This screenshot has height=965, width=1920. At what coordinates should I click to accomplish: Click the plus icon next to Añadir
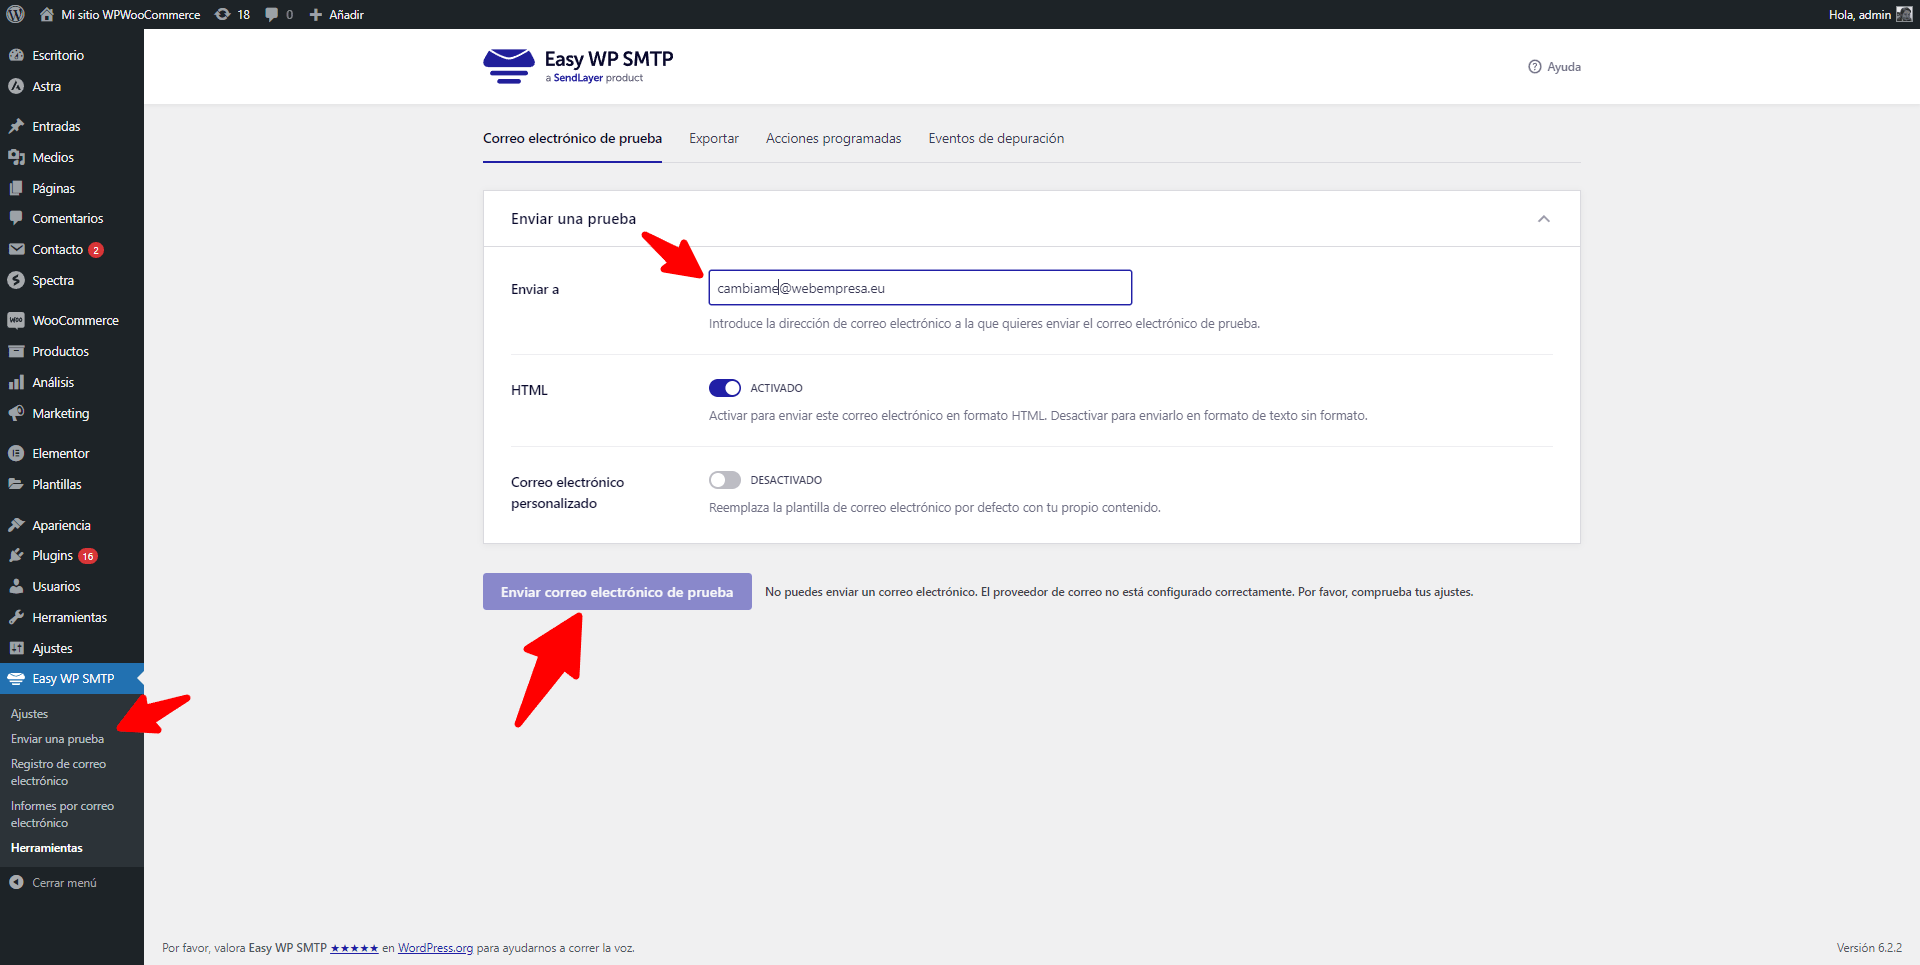click(316, 14)
